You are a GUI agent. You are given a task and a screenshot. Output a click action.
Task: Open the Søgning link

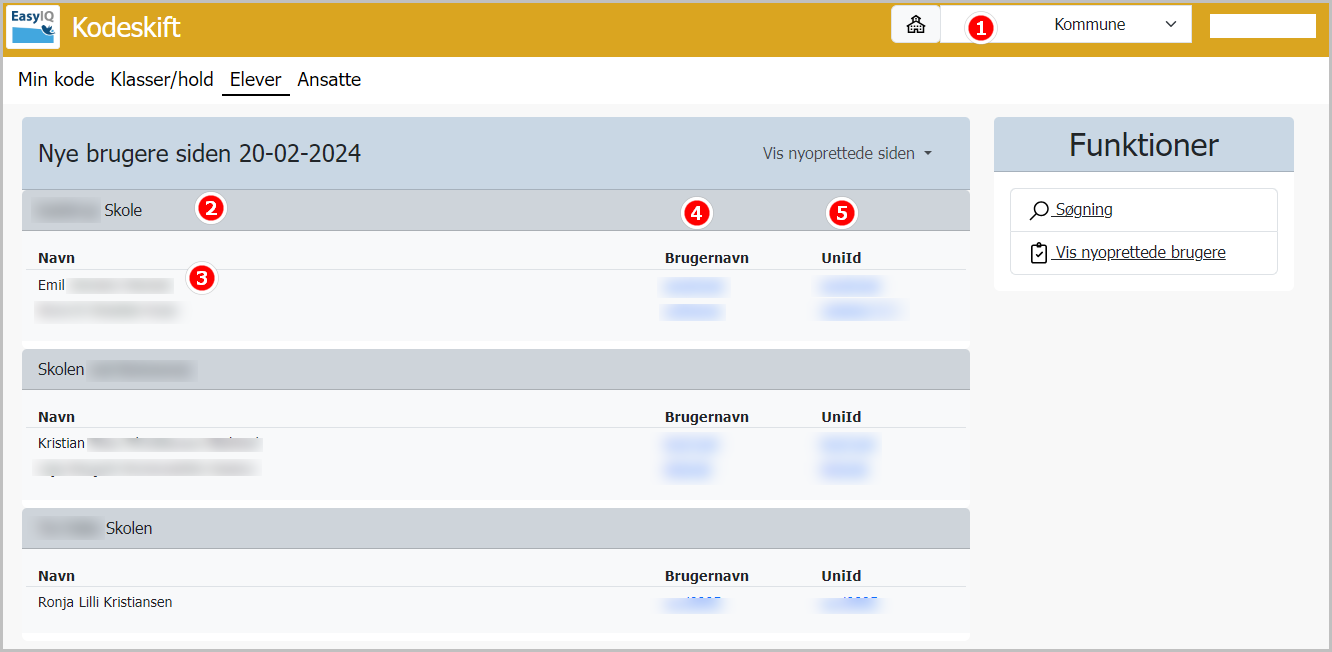coord(1083,210)
